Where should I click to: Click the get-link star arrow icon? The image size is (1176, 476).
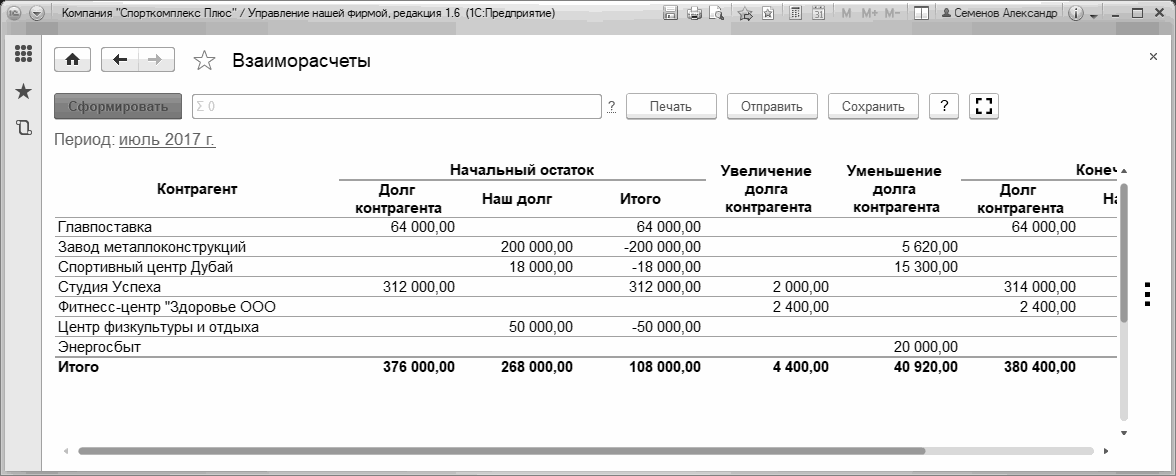[744, 13]
